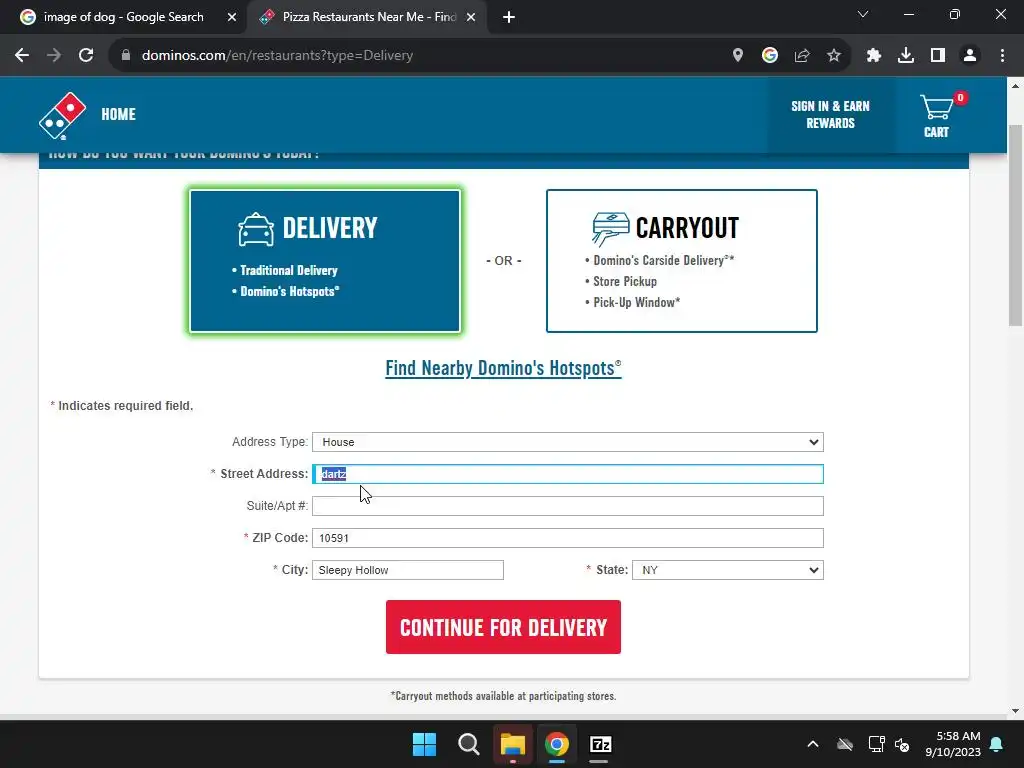Click Chrome icon in taskbar

tap(556, 744)
